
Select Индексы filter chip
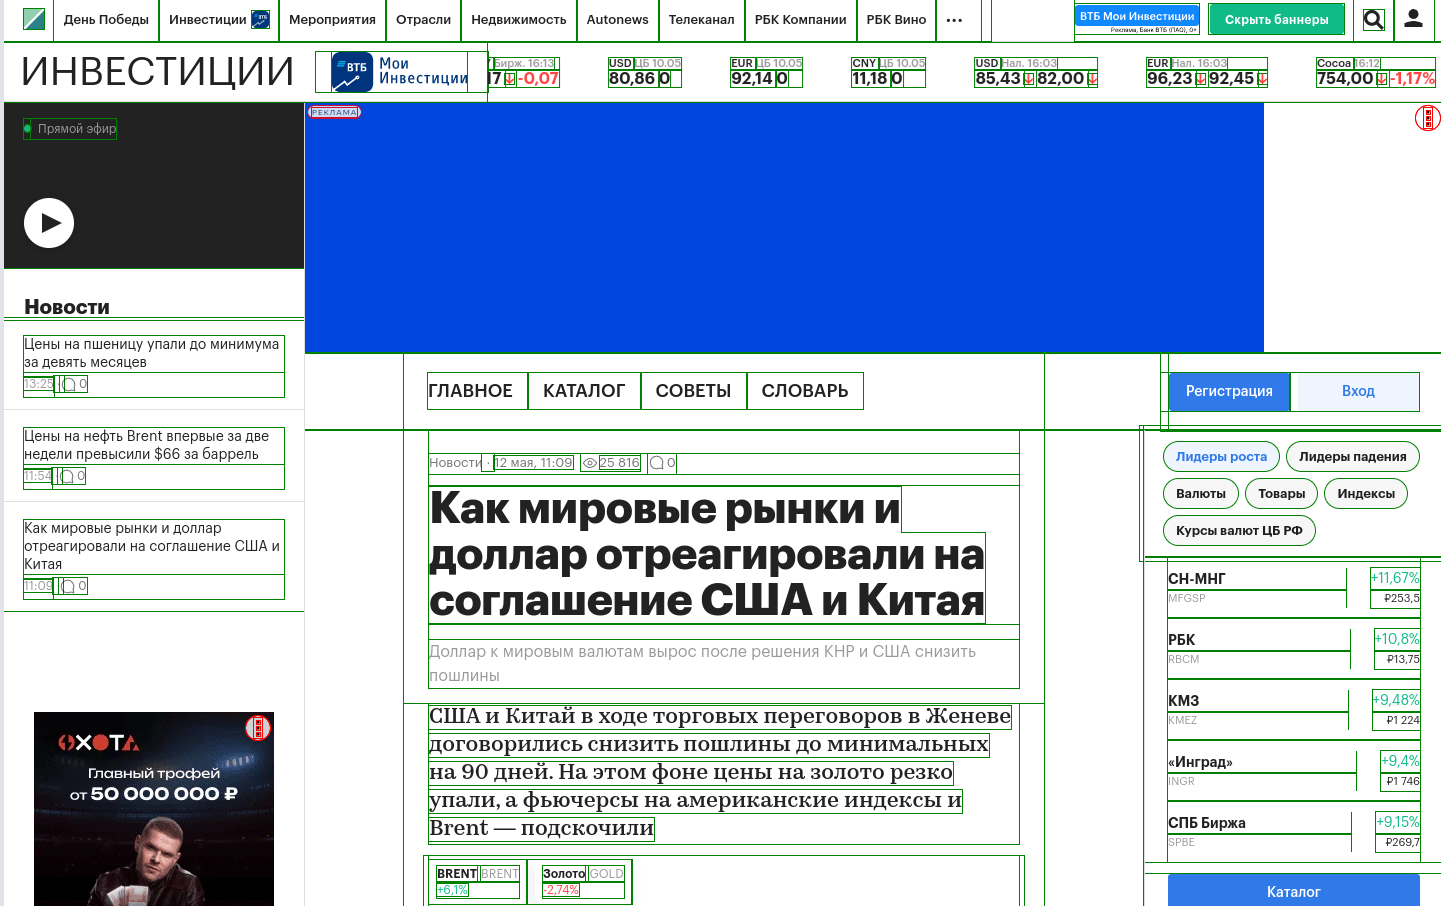(1366, 494)
